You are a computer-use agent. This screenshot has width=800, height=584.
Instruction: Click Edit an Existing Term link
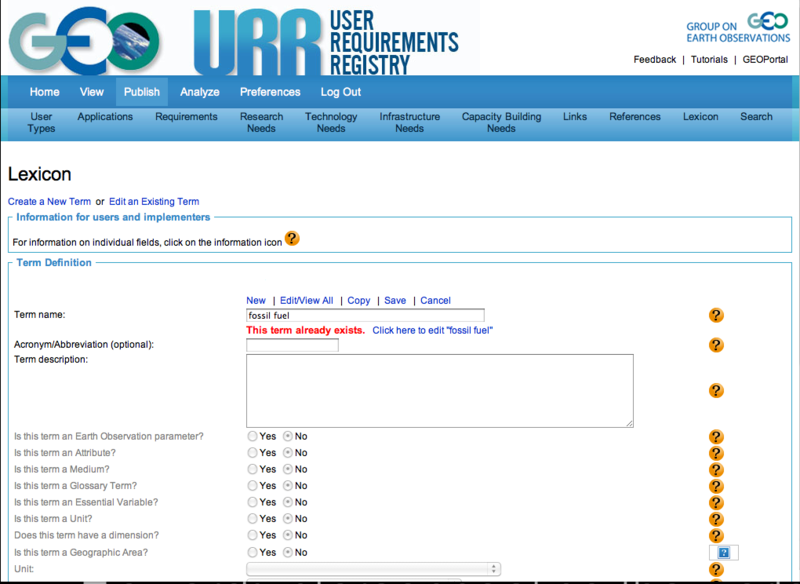tap(154, 201)
